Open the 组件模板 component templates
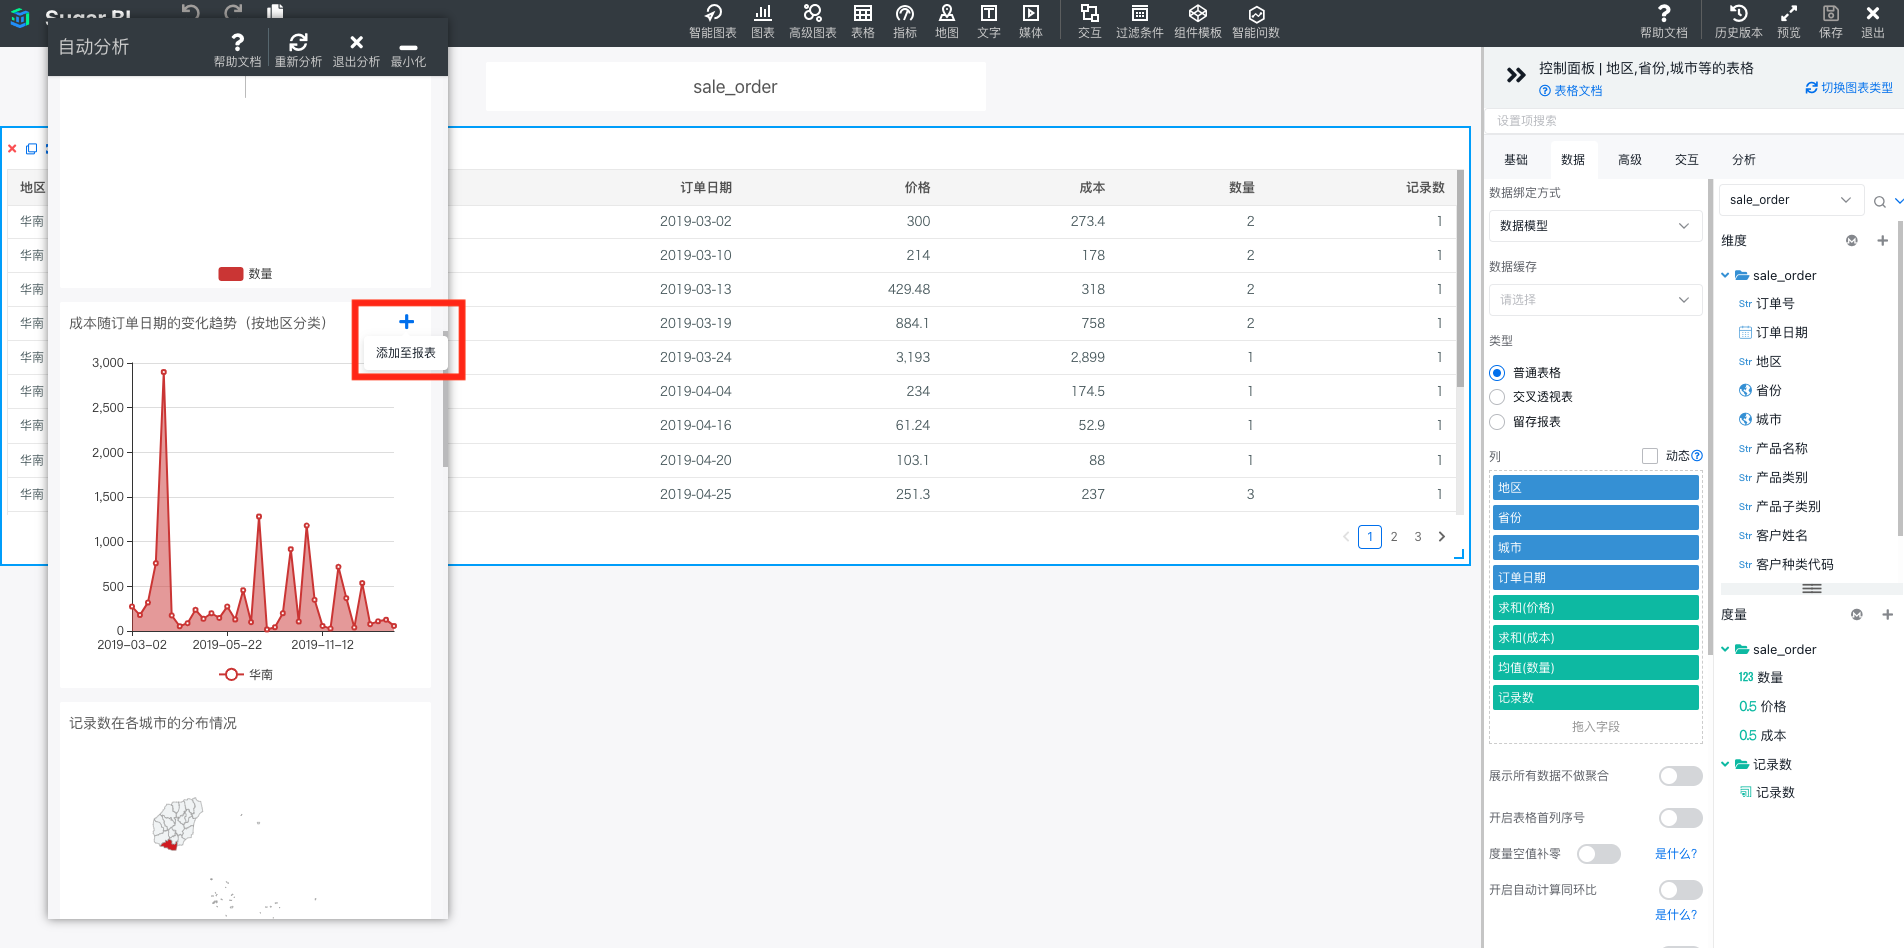This screenshot has width=1904, height=948. [x=1197, y=21]
